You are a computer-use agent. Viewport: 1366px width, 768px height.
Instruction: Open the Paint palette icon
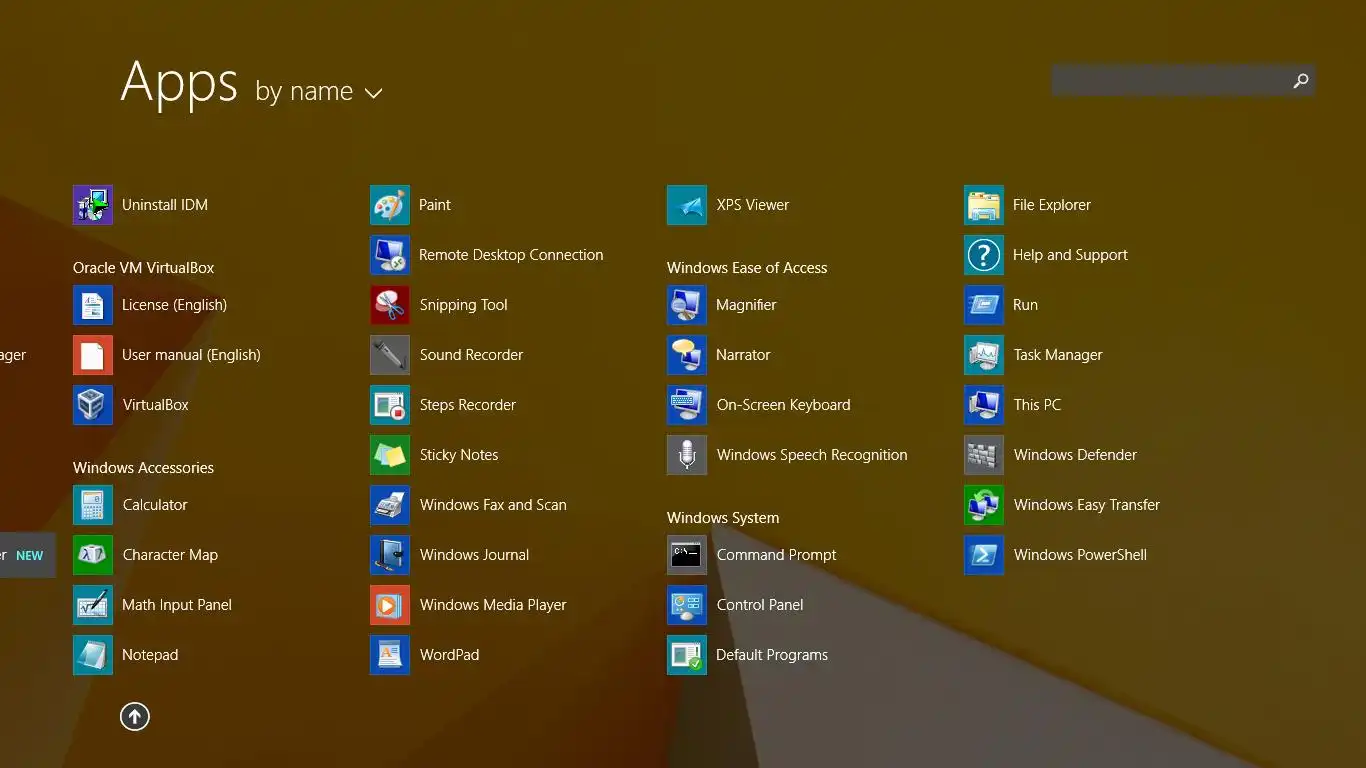point(390,205)
